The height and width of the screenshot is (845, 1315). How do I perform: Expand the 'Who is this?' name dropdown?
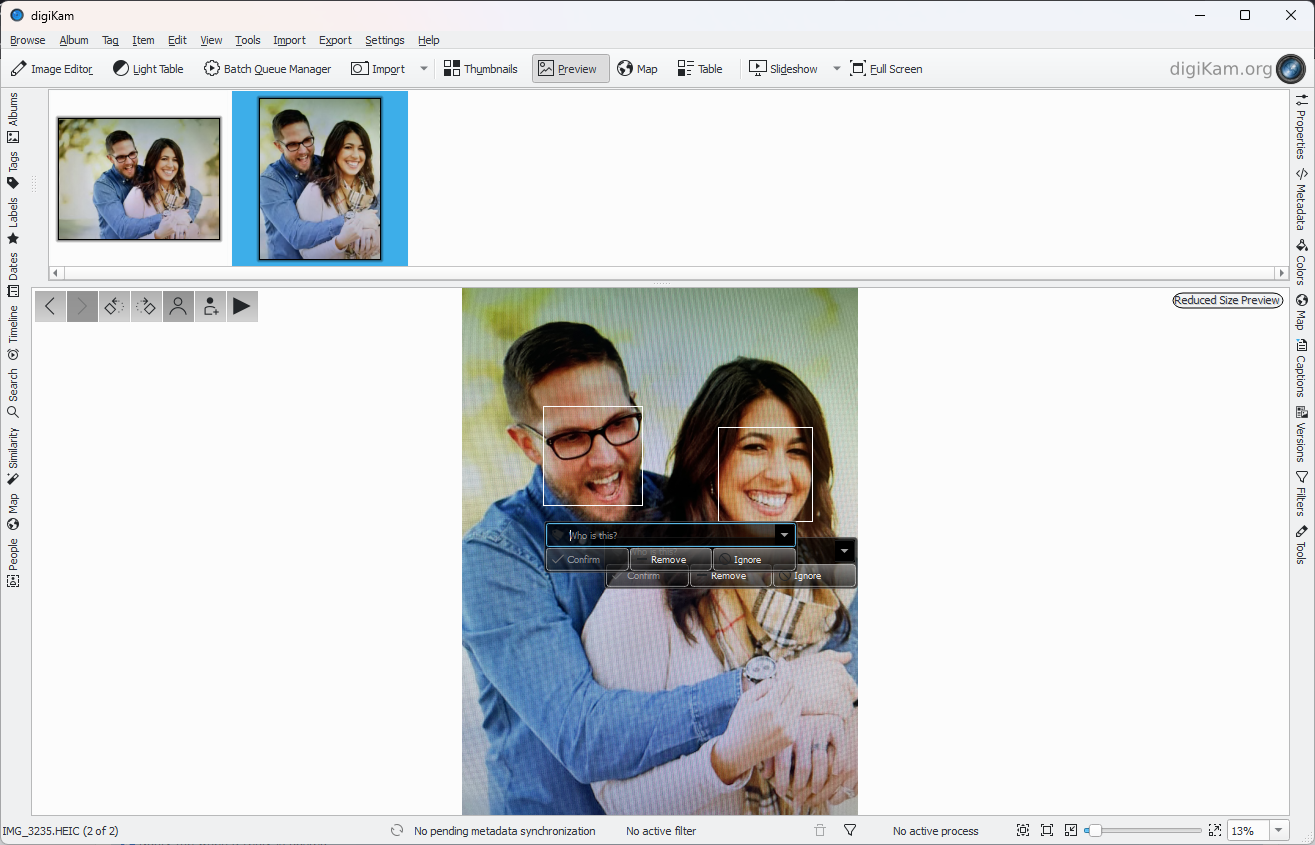point(785,536)
